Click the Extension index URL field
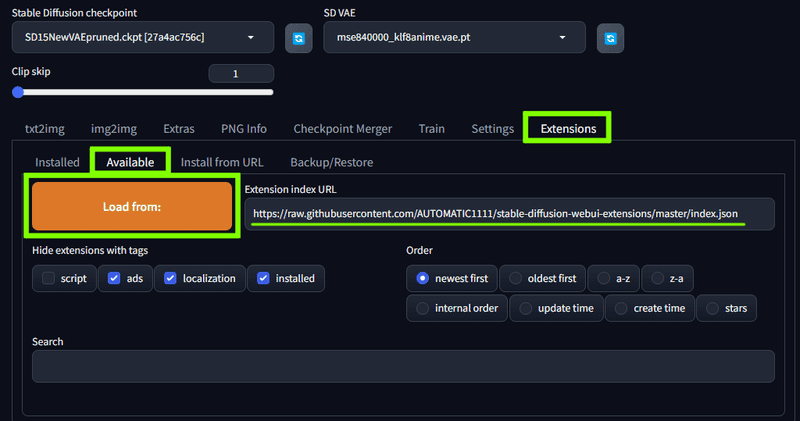The height and width of the screenshot is (421, 800). [509, 214]
